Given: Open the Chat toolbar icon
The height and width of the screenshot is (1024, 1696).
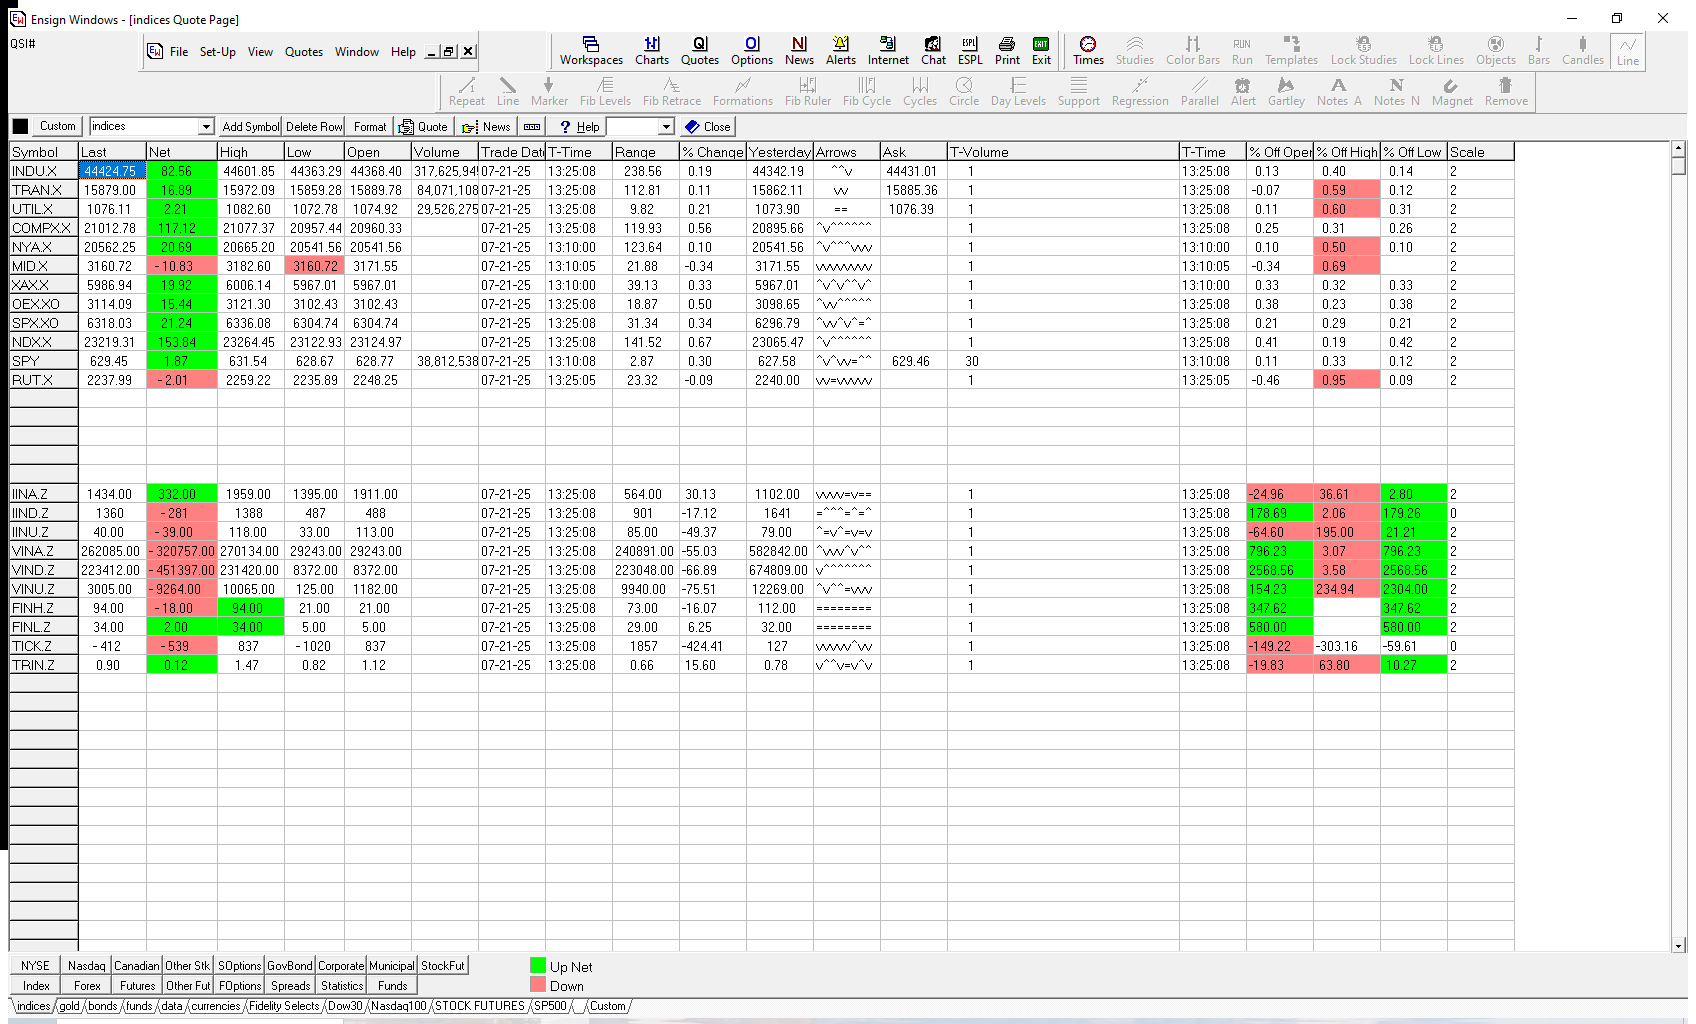Looking at the screenshot, I should [933, 51].
